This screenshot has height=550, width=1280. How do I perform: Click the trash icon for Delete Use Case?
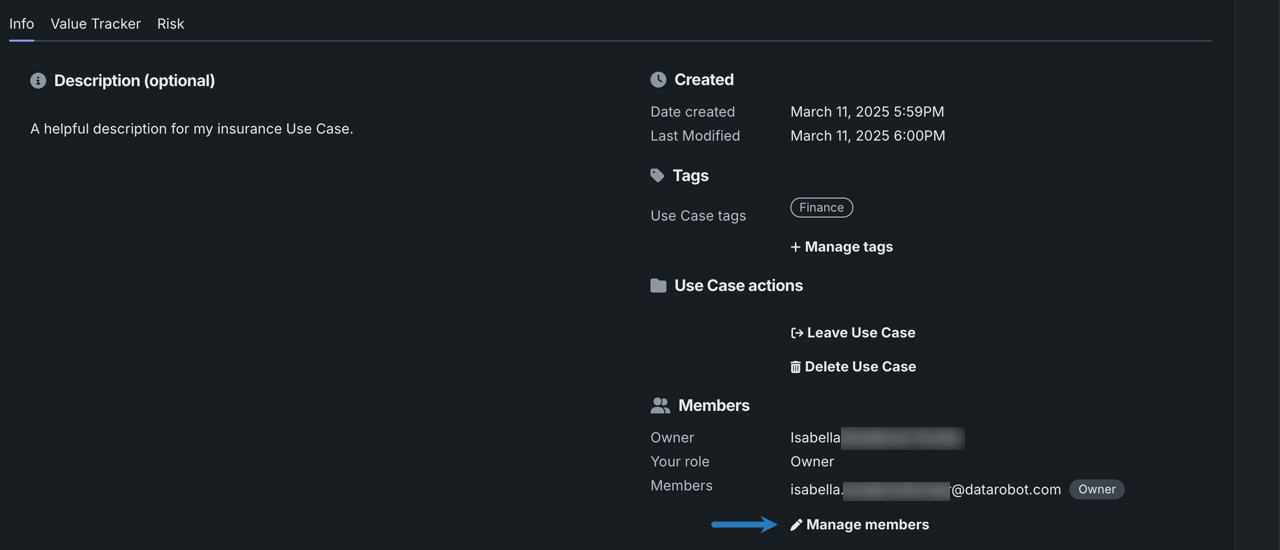tap(796, 367)
